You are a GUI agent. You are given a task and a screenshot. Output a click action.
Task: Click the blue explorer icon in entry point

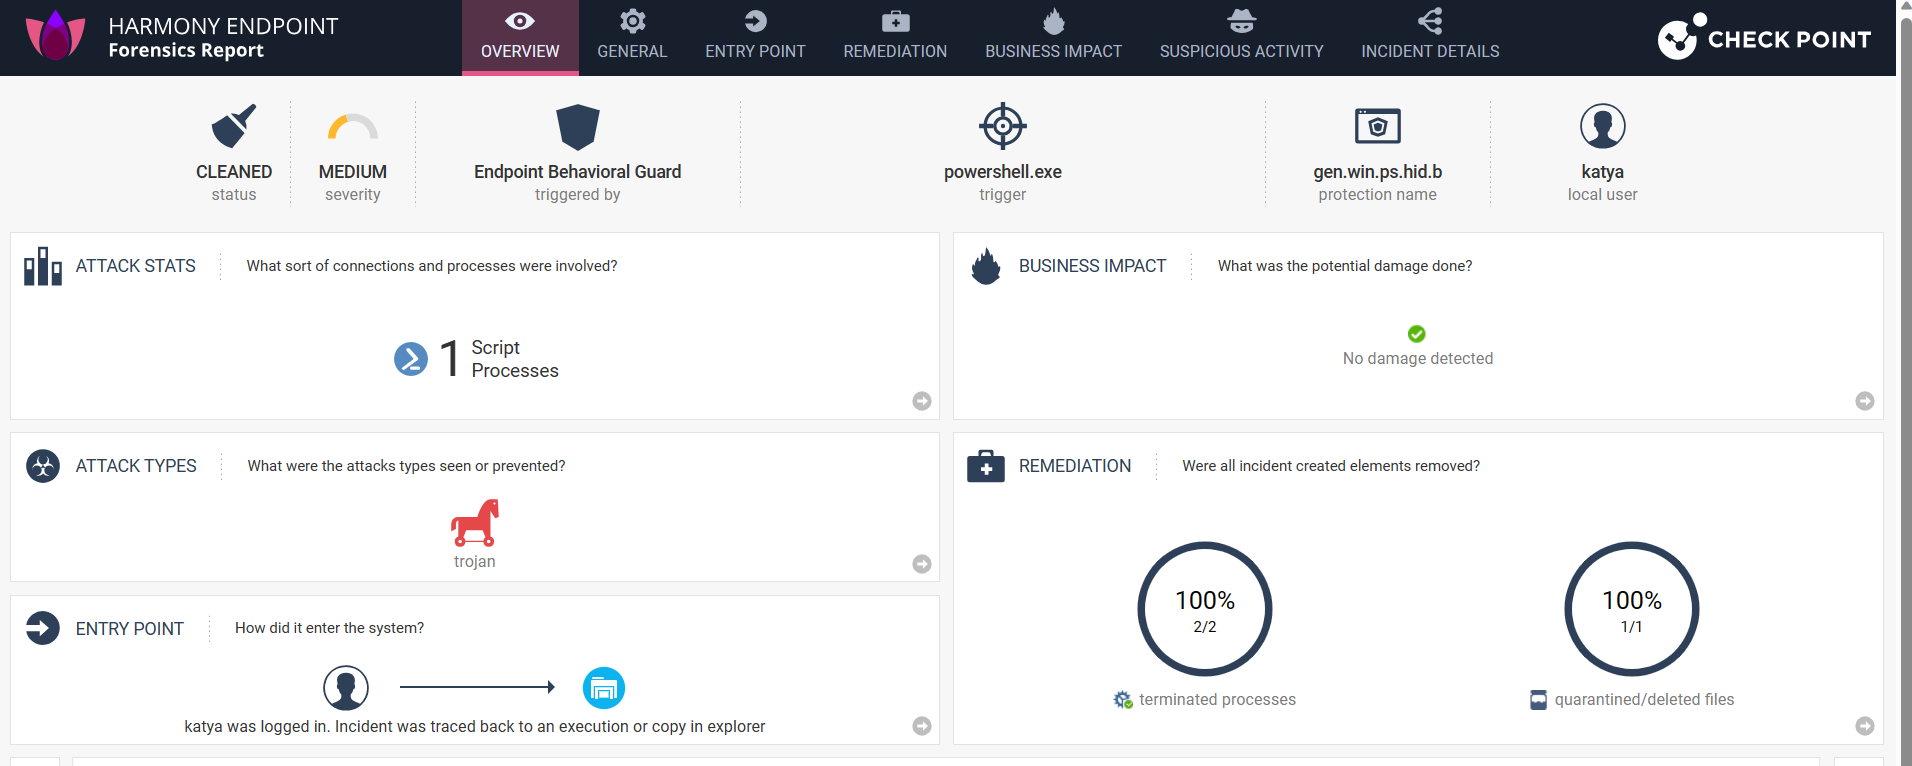point(604,688)
